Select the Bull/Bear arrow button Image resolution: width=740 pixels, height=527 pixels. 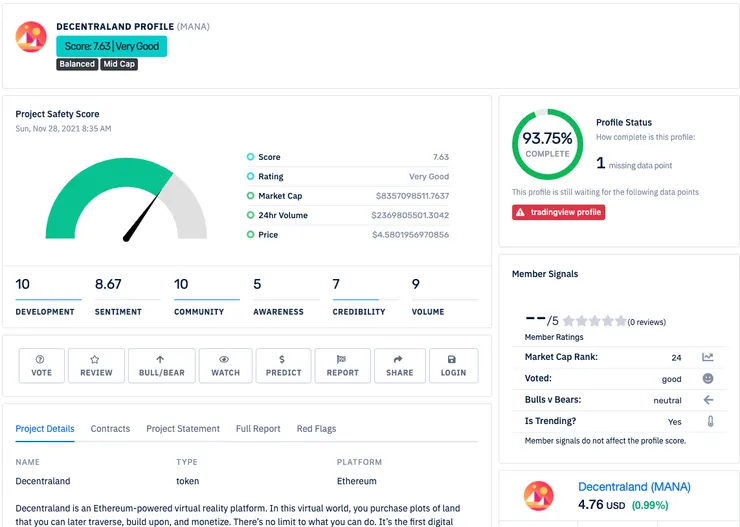[x=161, y=366]
